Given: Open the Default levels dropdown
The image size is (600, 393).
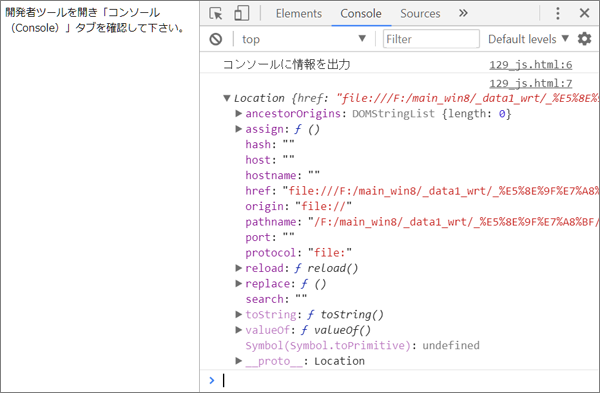Looking at the screenshot, I should 528,39.
